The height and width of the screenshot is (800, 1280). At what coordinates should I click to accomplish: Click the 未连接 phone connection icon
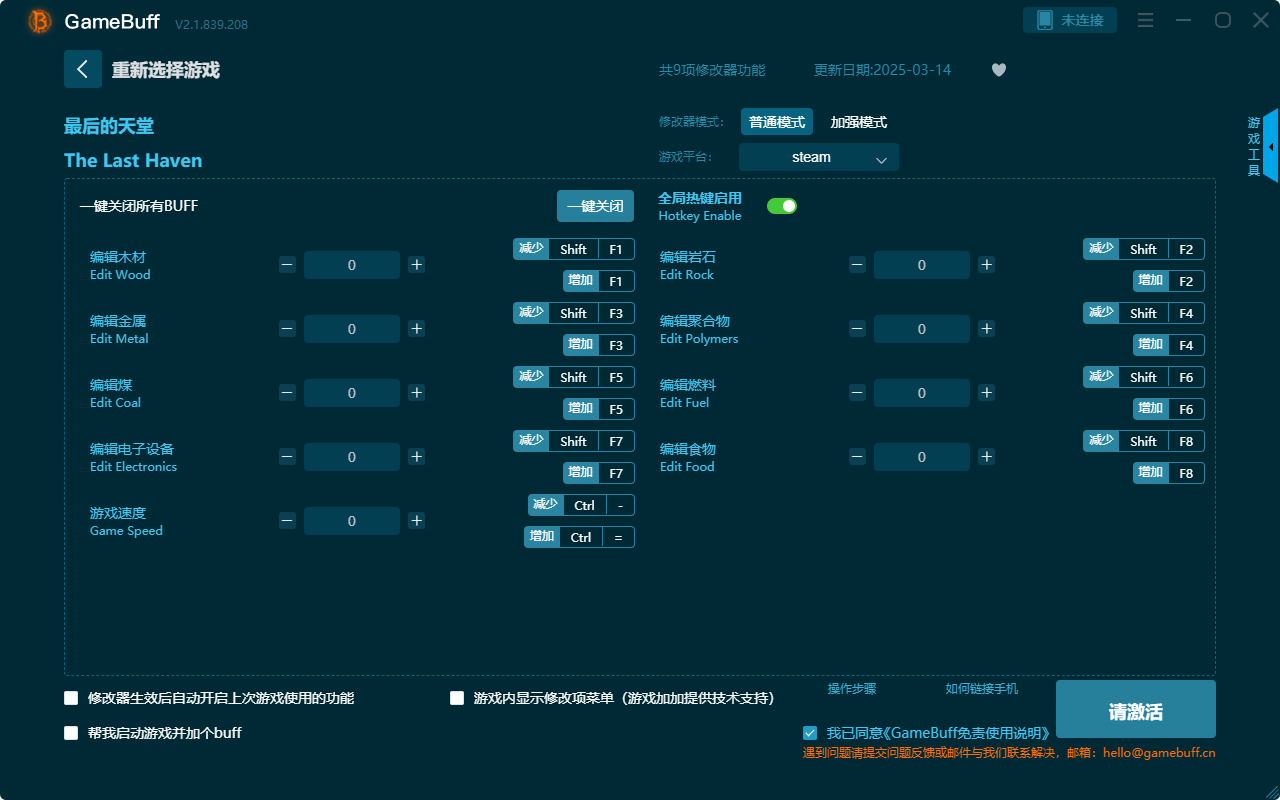pos(1069,19)
